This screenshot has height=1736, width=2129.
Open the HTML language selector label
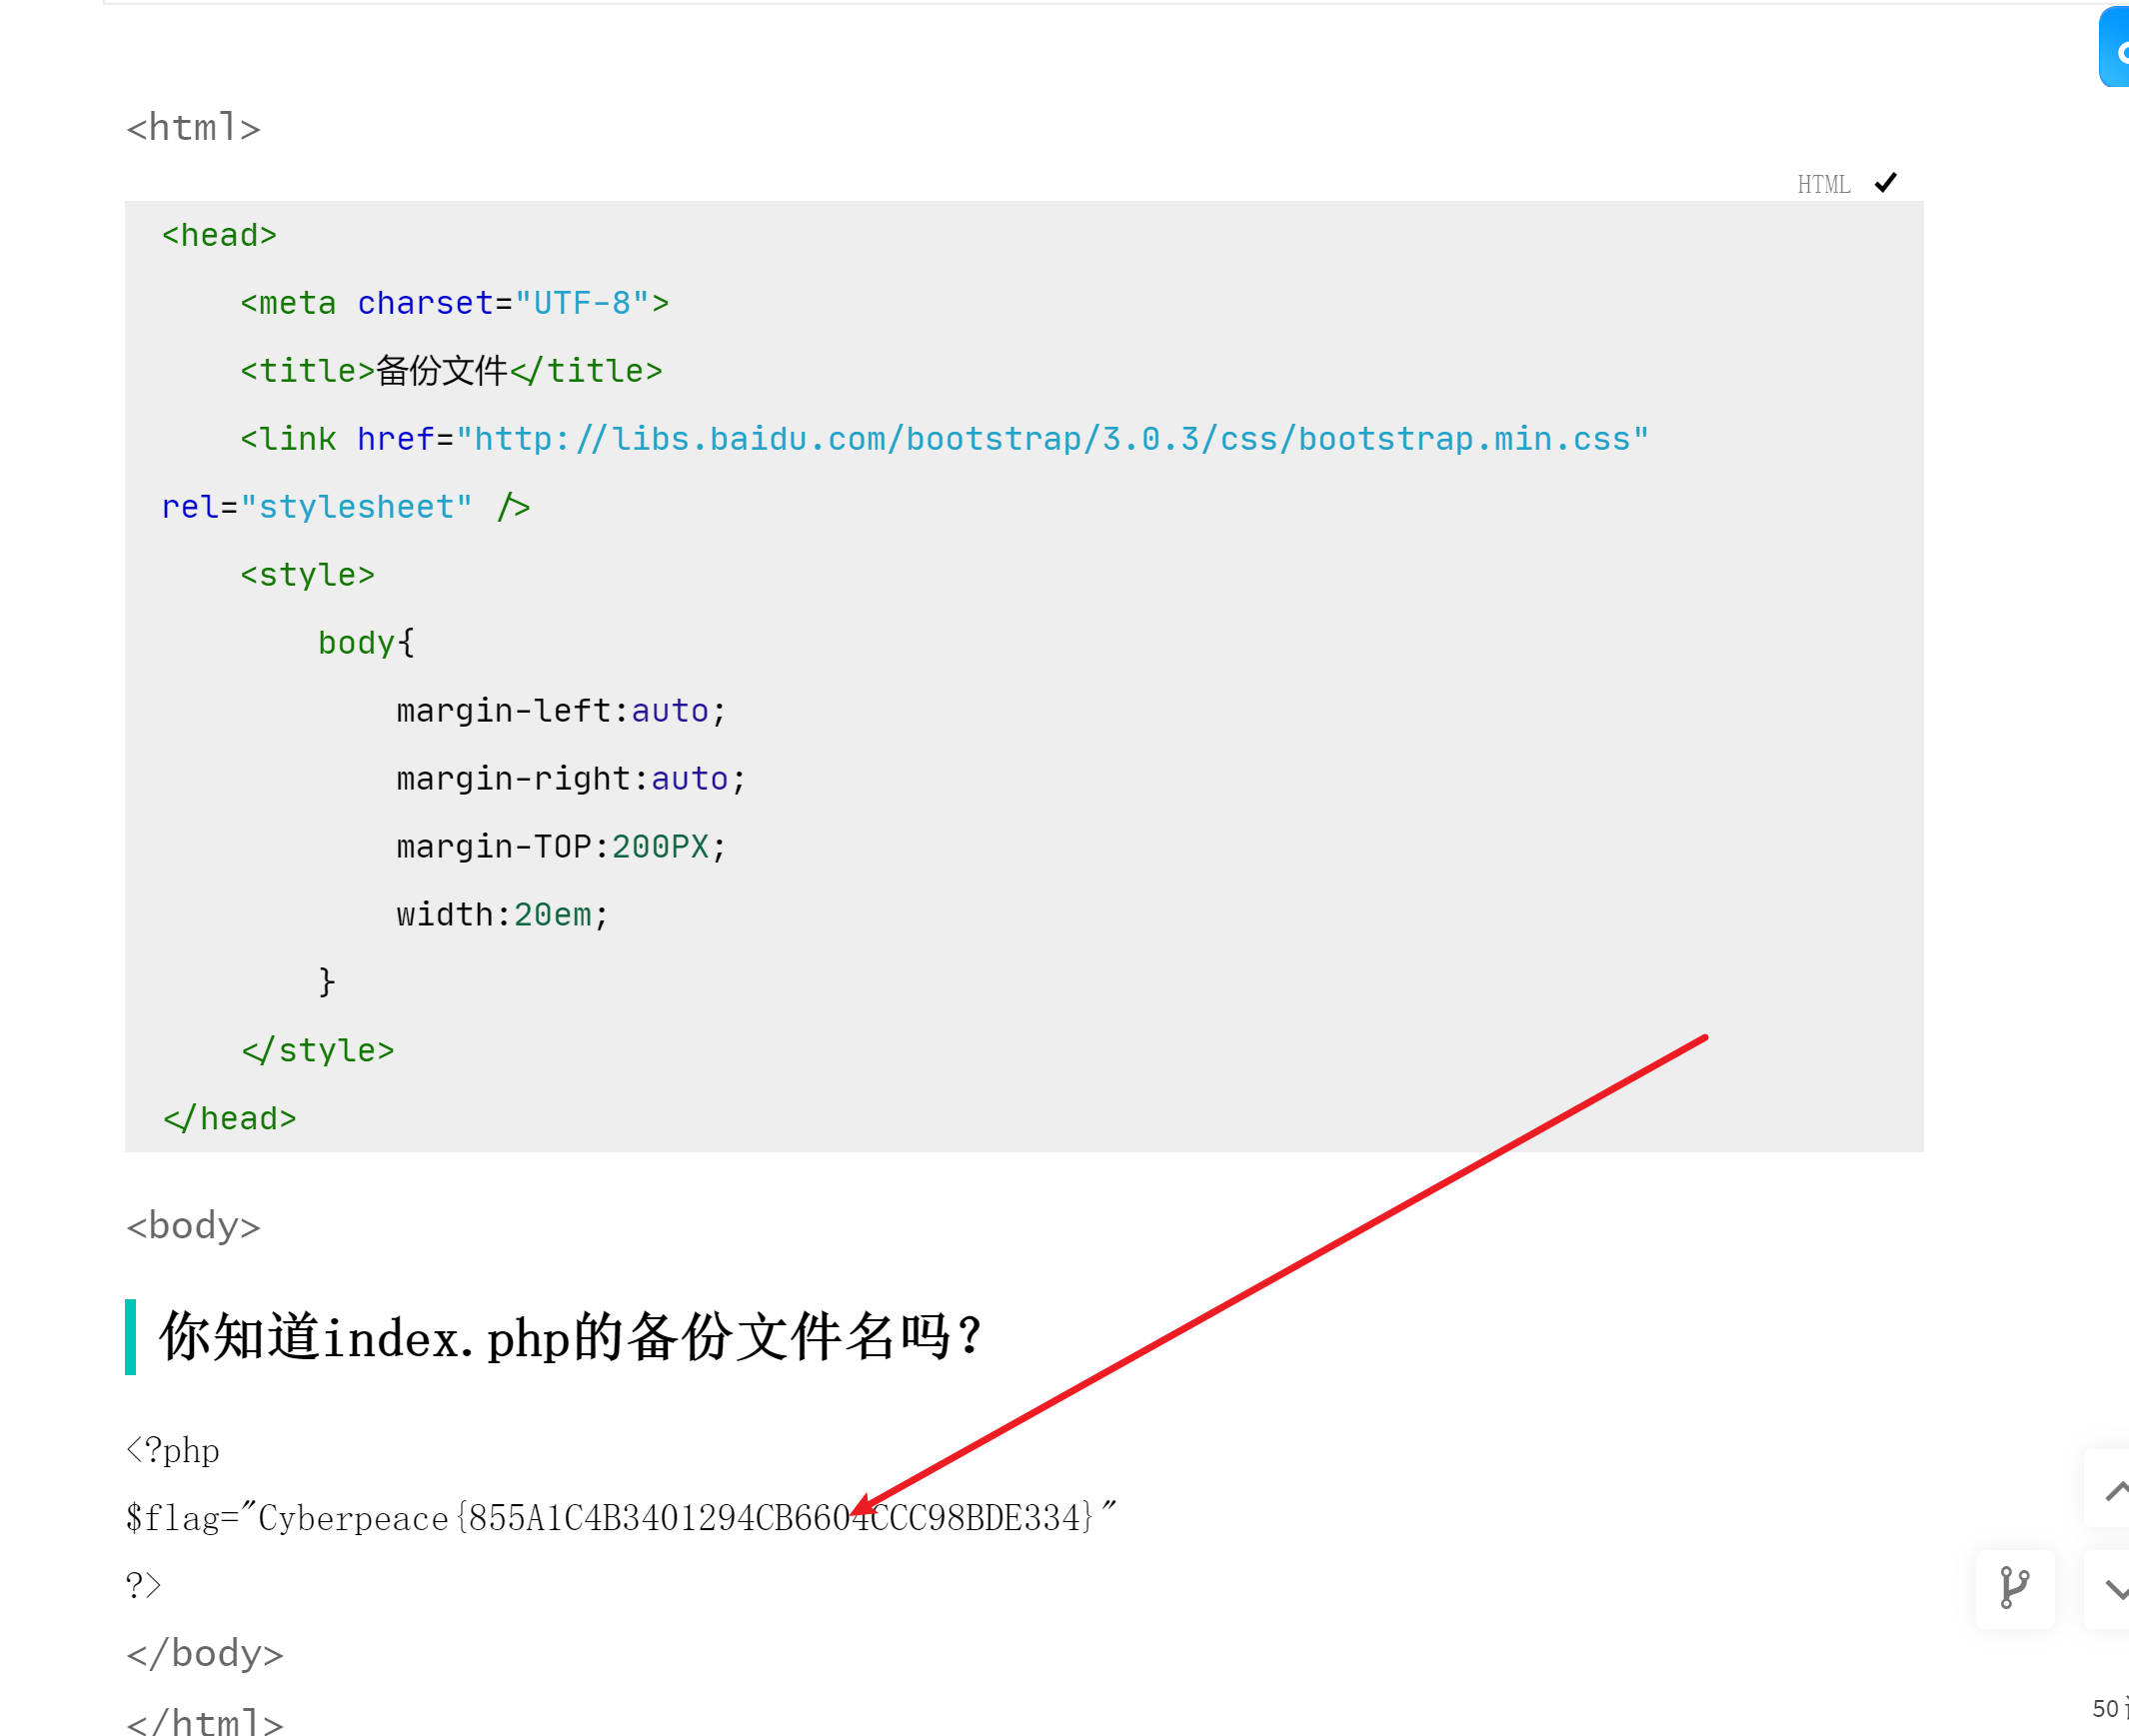tap(1823, 185)
